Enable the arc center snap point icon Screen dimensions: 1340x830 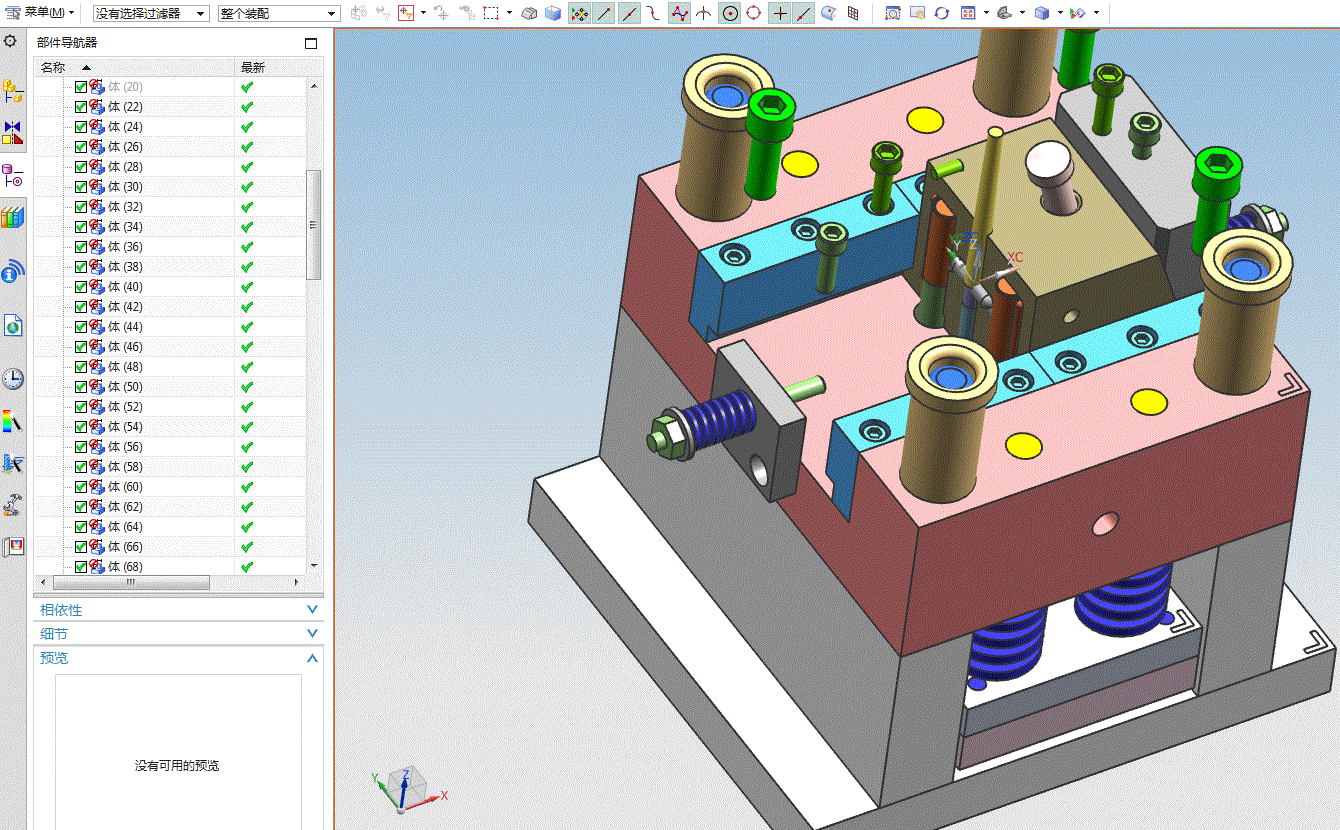point(731,13)
